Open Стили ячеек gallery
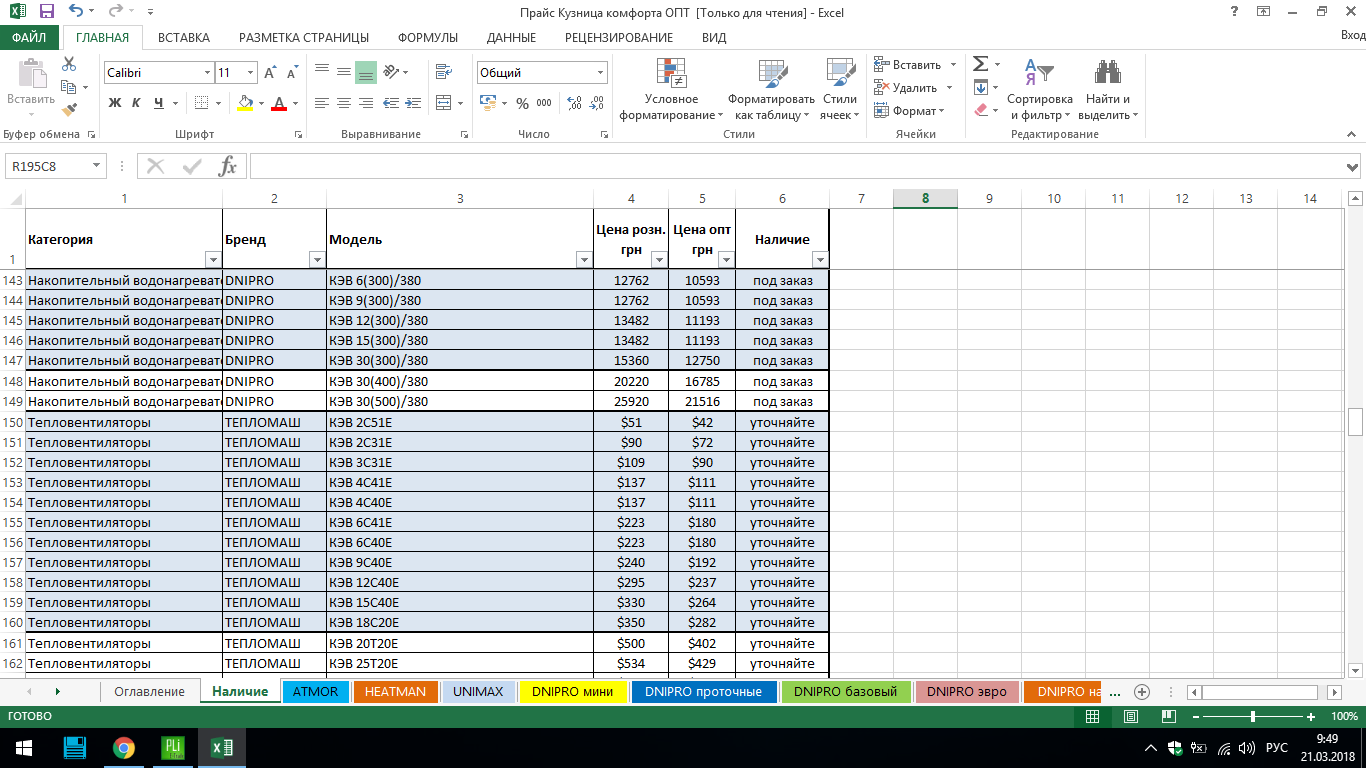 (839, 89)
